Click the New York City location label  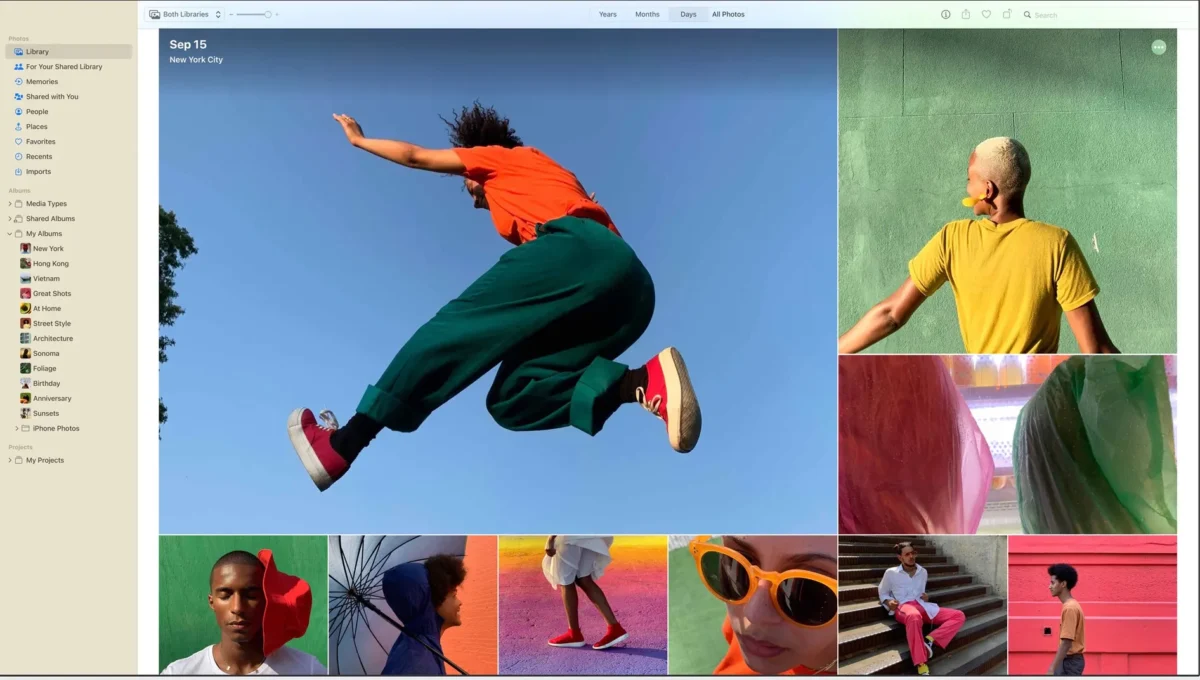pyautogui.click(x=196, y=60)
